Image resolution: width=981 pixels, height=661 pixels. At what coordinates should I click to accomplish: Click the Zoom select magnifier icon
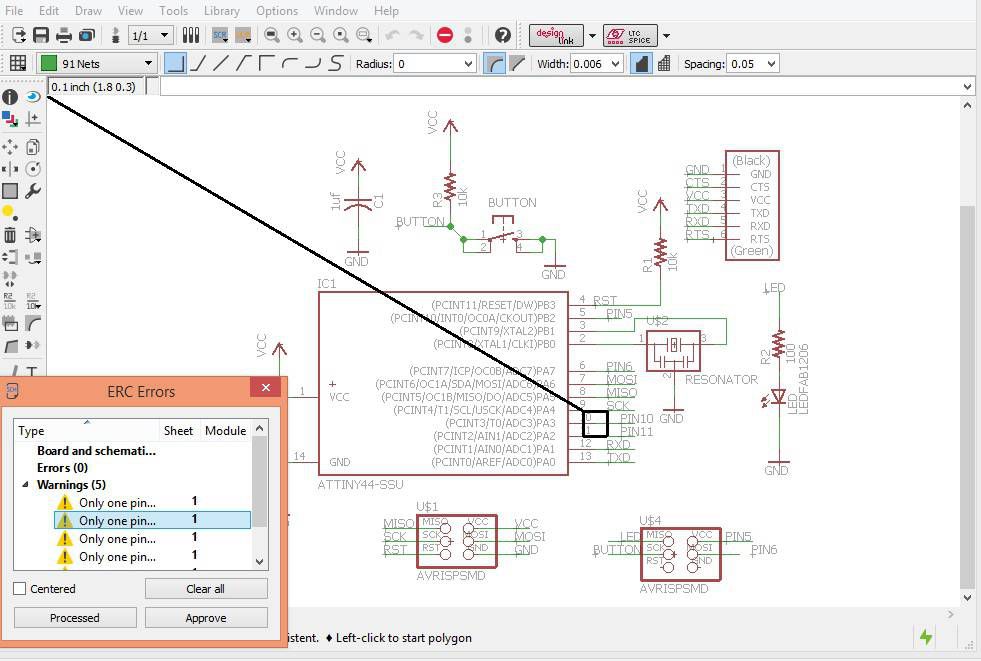coord(364,36)
